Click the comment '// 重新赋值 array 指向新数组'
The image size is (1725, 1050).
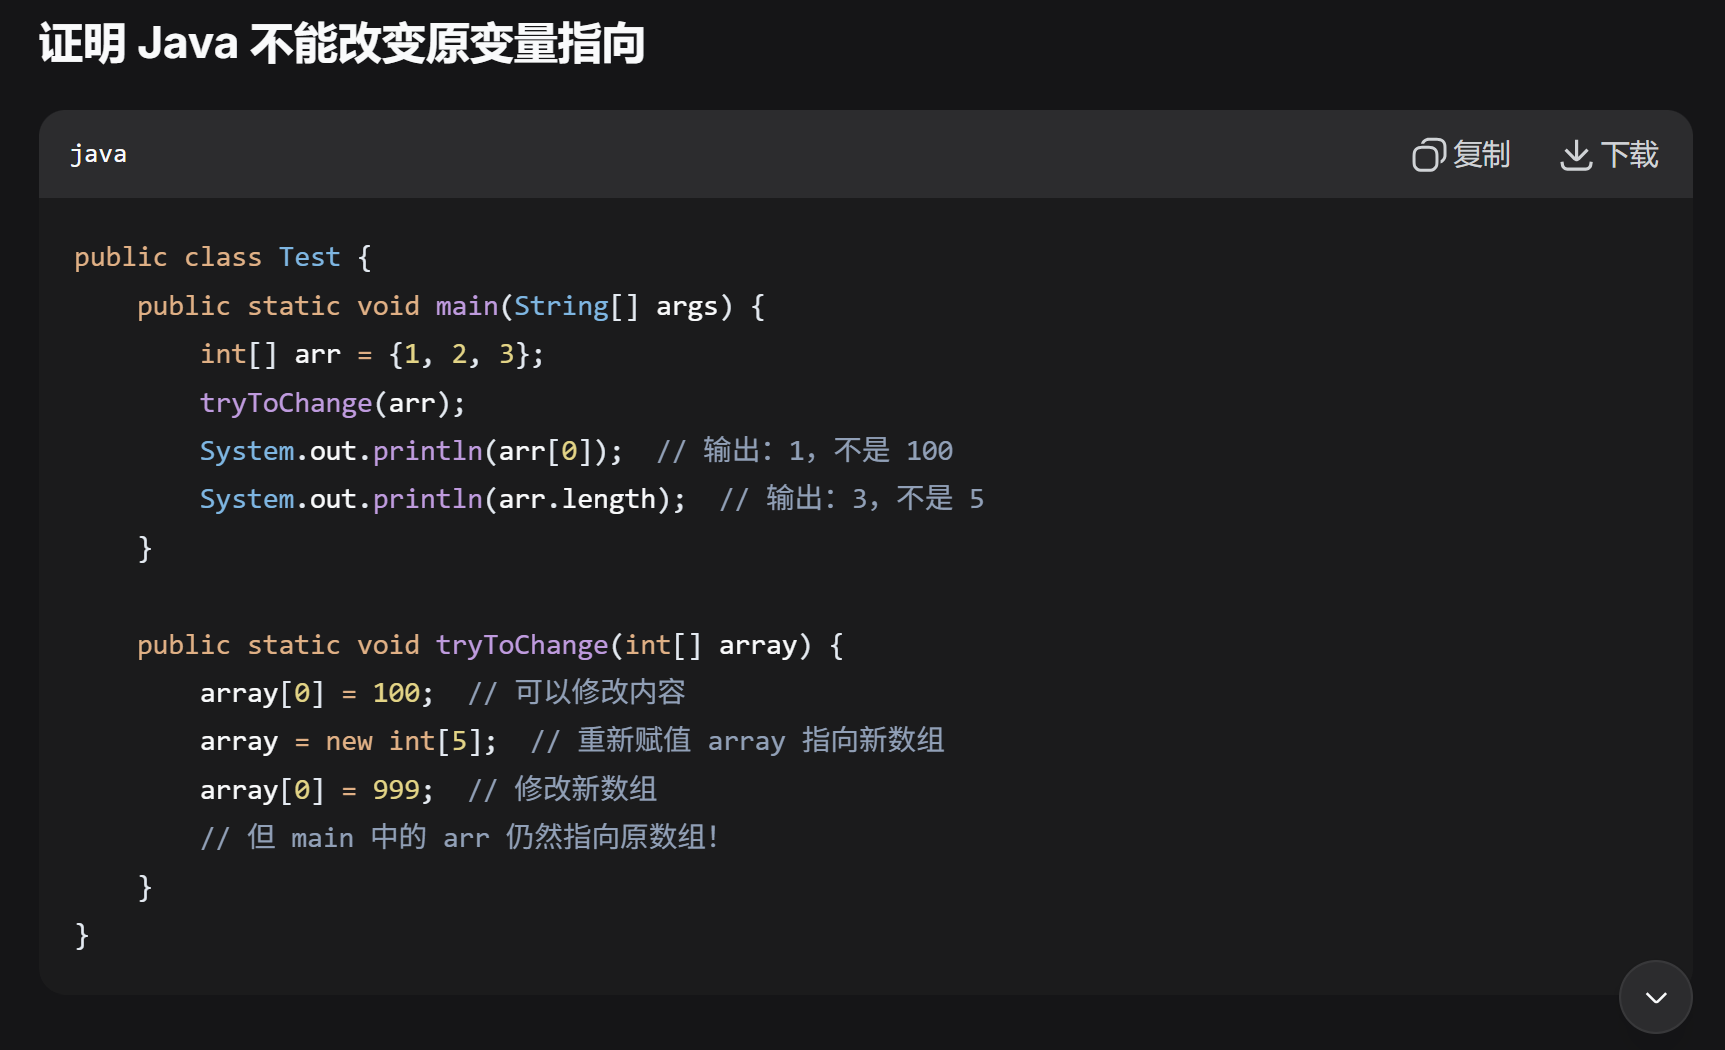click(x=738, y=741)
